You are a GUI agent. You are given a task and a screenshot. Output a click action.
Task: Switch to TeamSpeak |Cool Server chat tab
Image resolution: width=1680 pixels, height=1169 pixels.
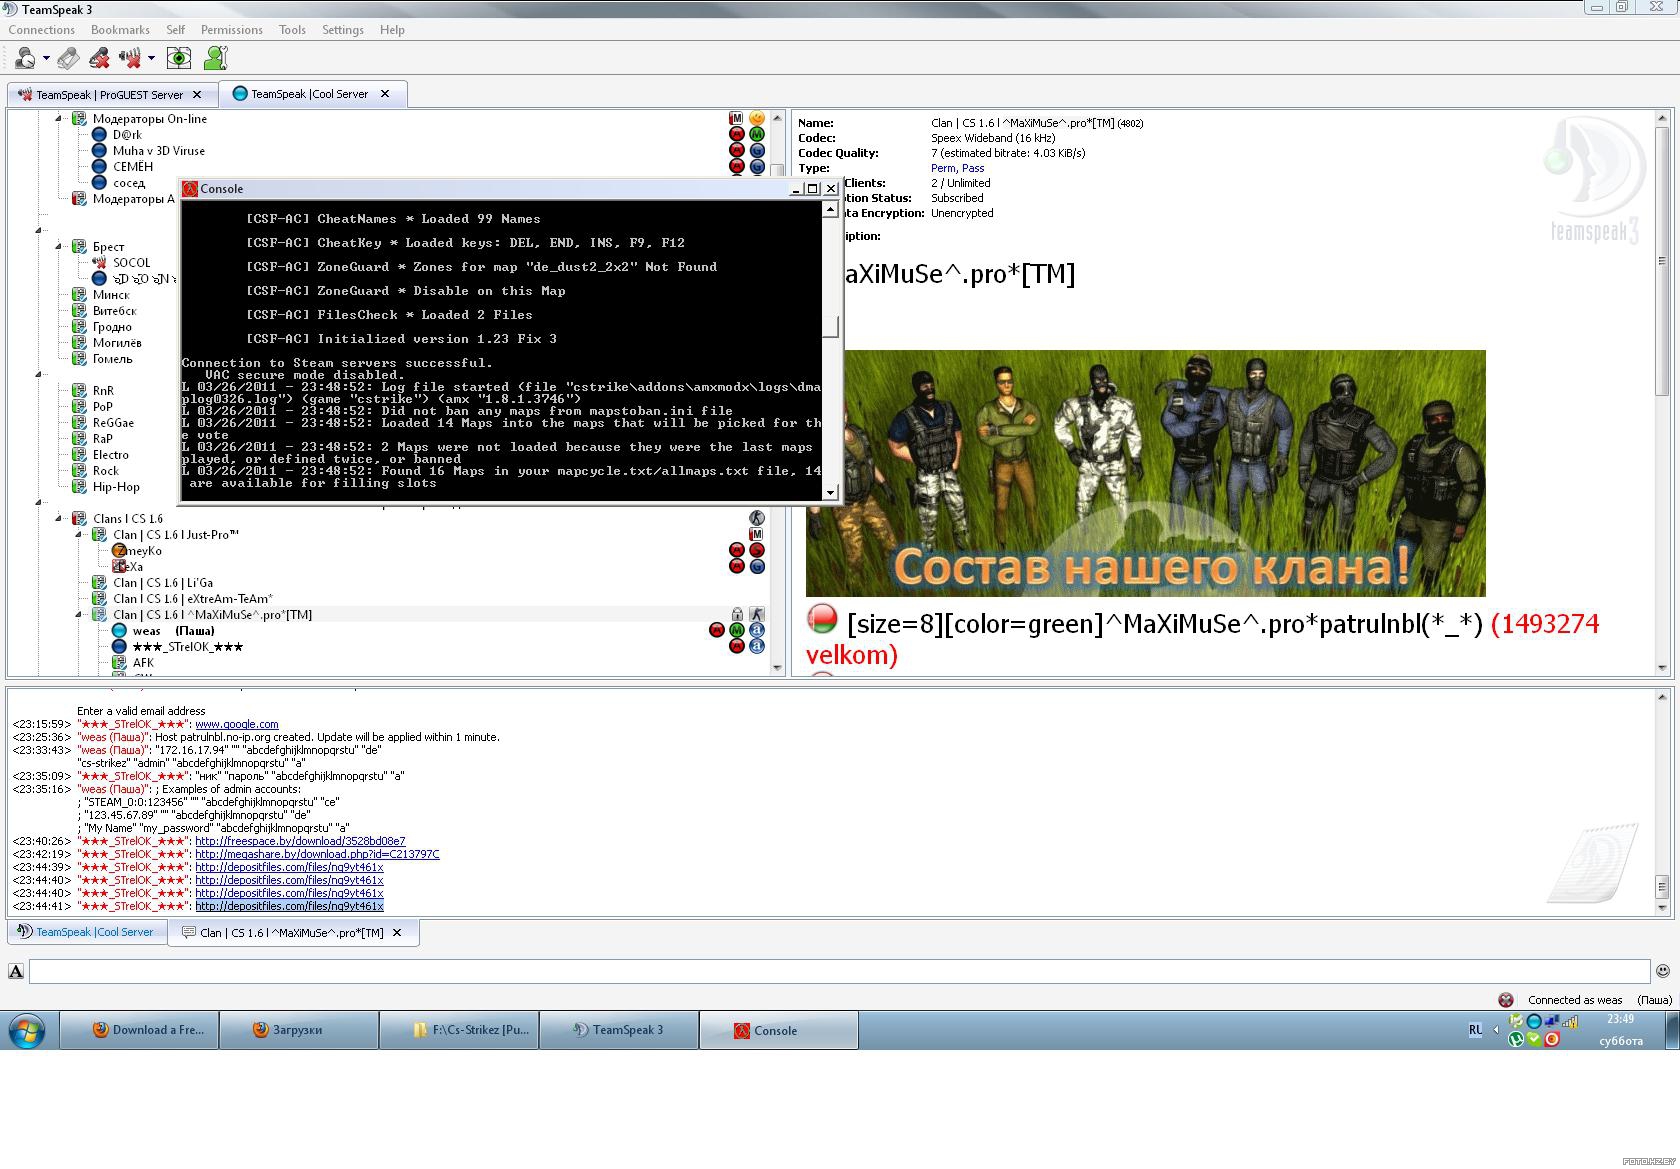coord(86,932)
